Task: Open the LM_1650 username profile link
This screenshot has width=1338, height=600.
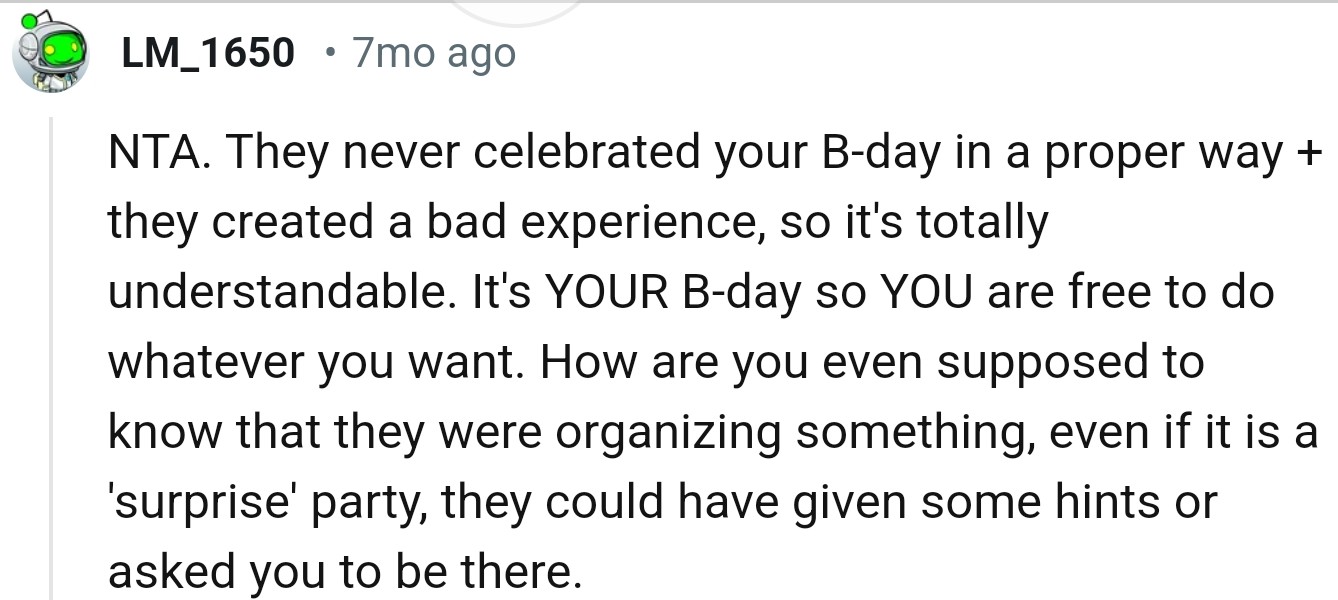Action: 207,53
